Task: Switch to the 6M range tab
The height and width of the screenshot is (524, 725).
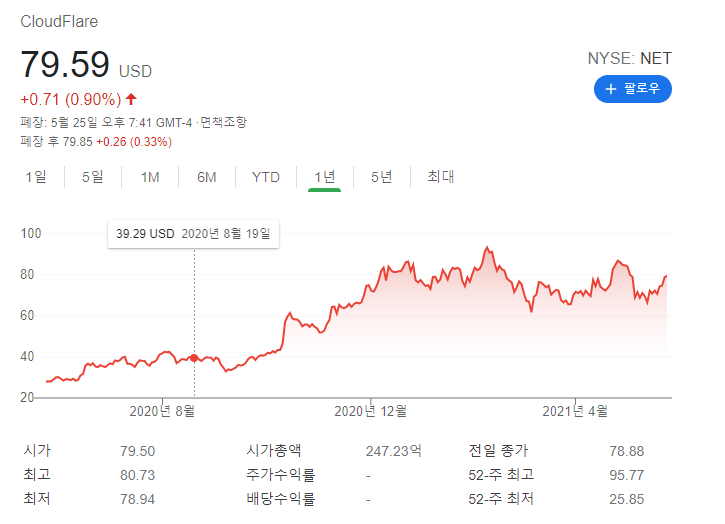Action: 206,177
